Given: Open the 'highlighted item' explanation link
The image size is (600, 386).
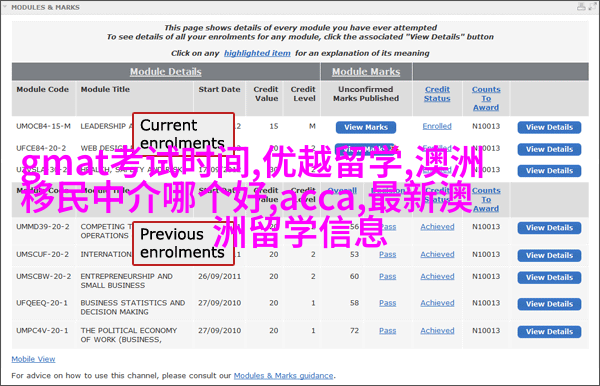Looking at the screenshot, I should click(x=257, y=53).
